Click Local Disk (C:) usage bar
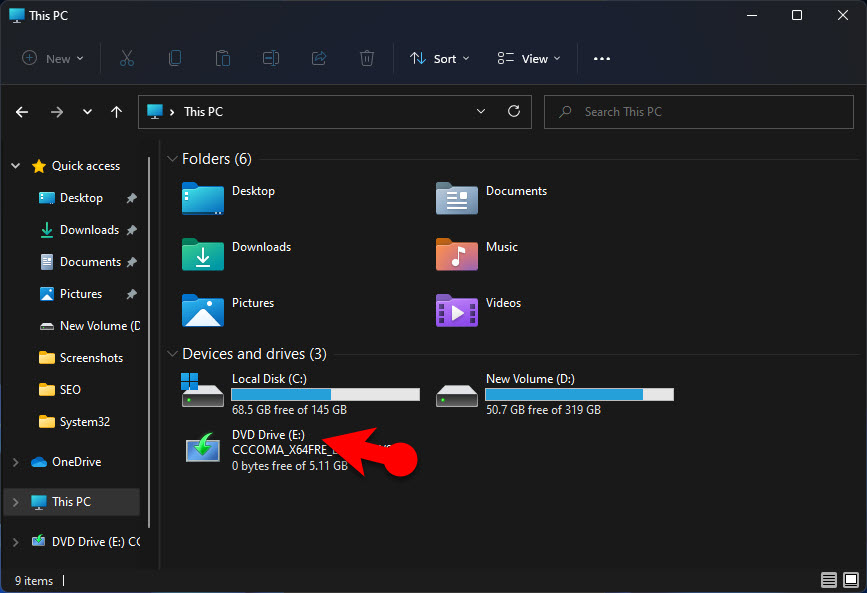Image resolution: width=867 pixels, height=593 pixels. [x=325, y=394]
